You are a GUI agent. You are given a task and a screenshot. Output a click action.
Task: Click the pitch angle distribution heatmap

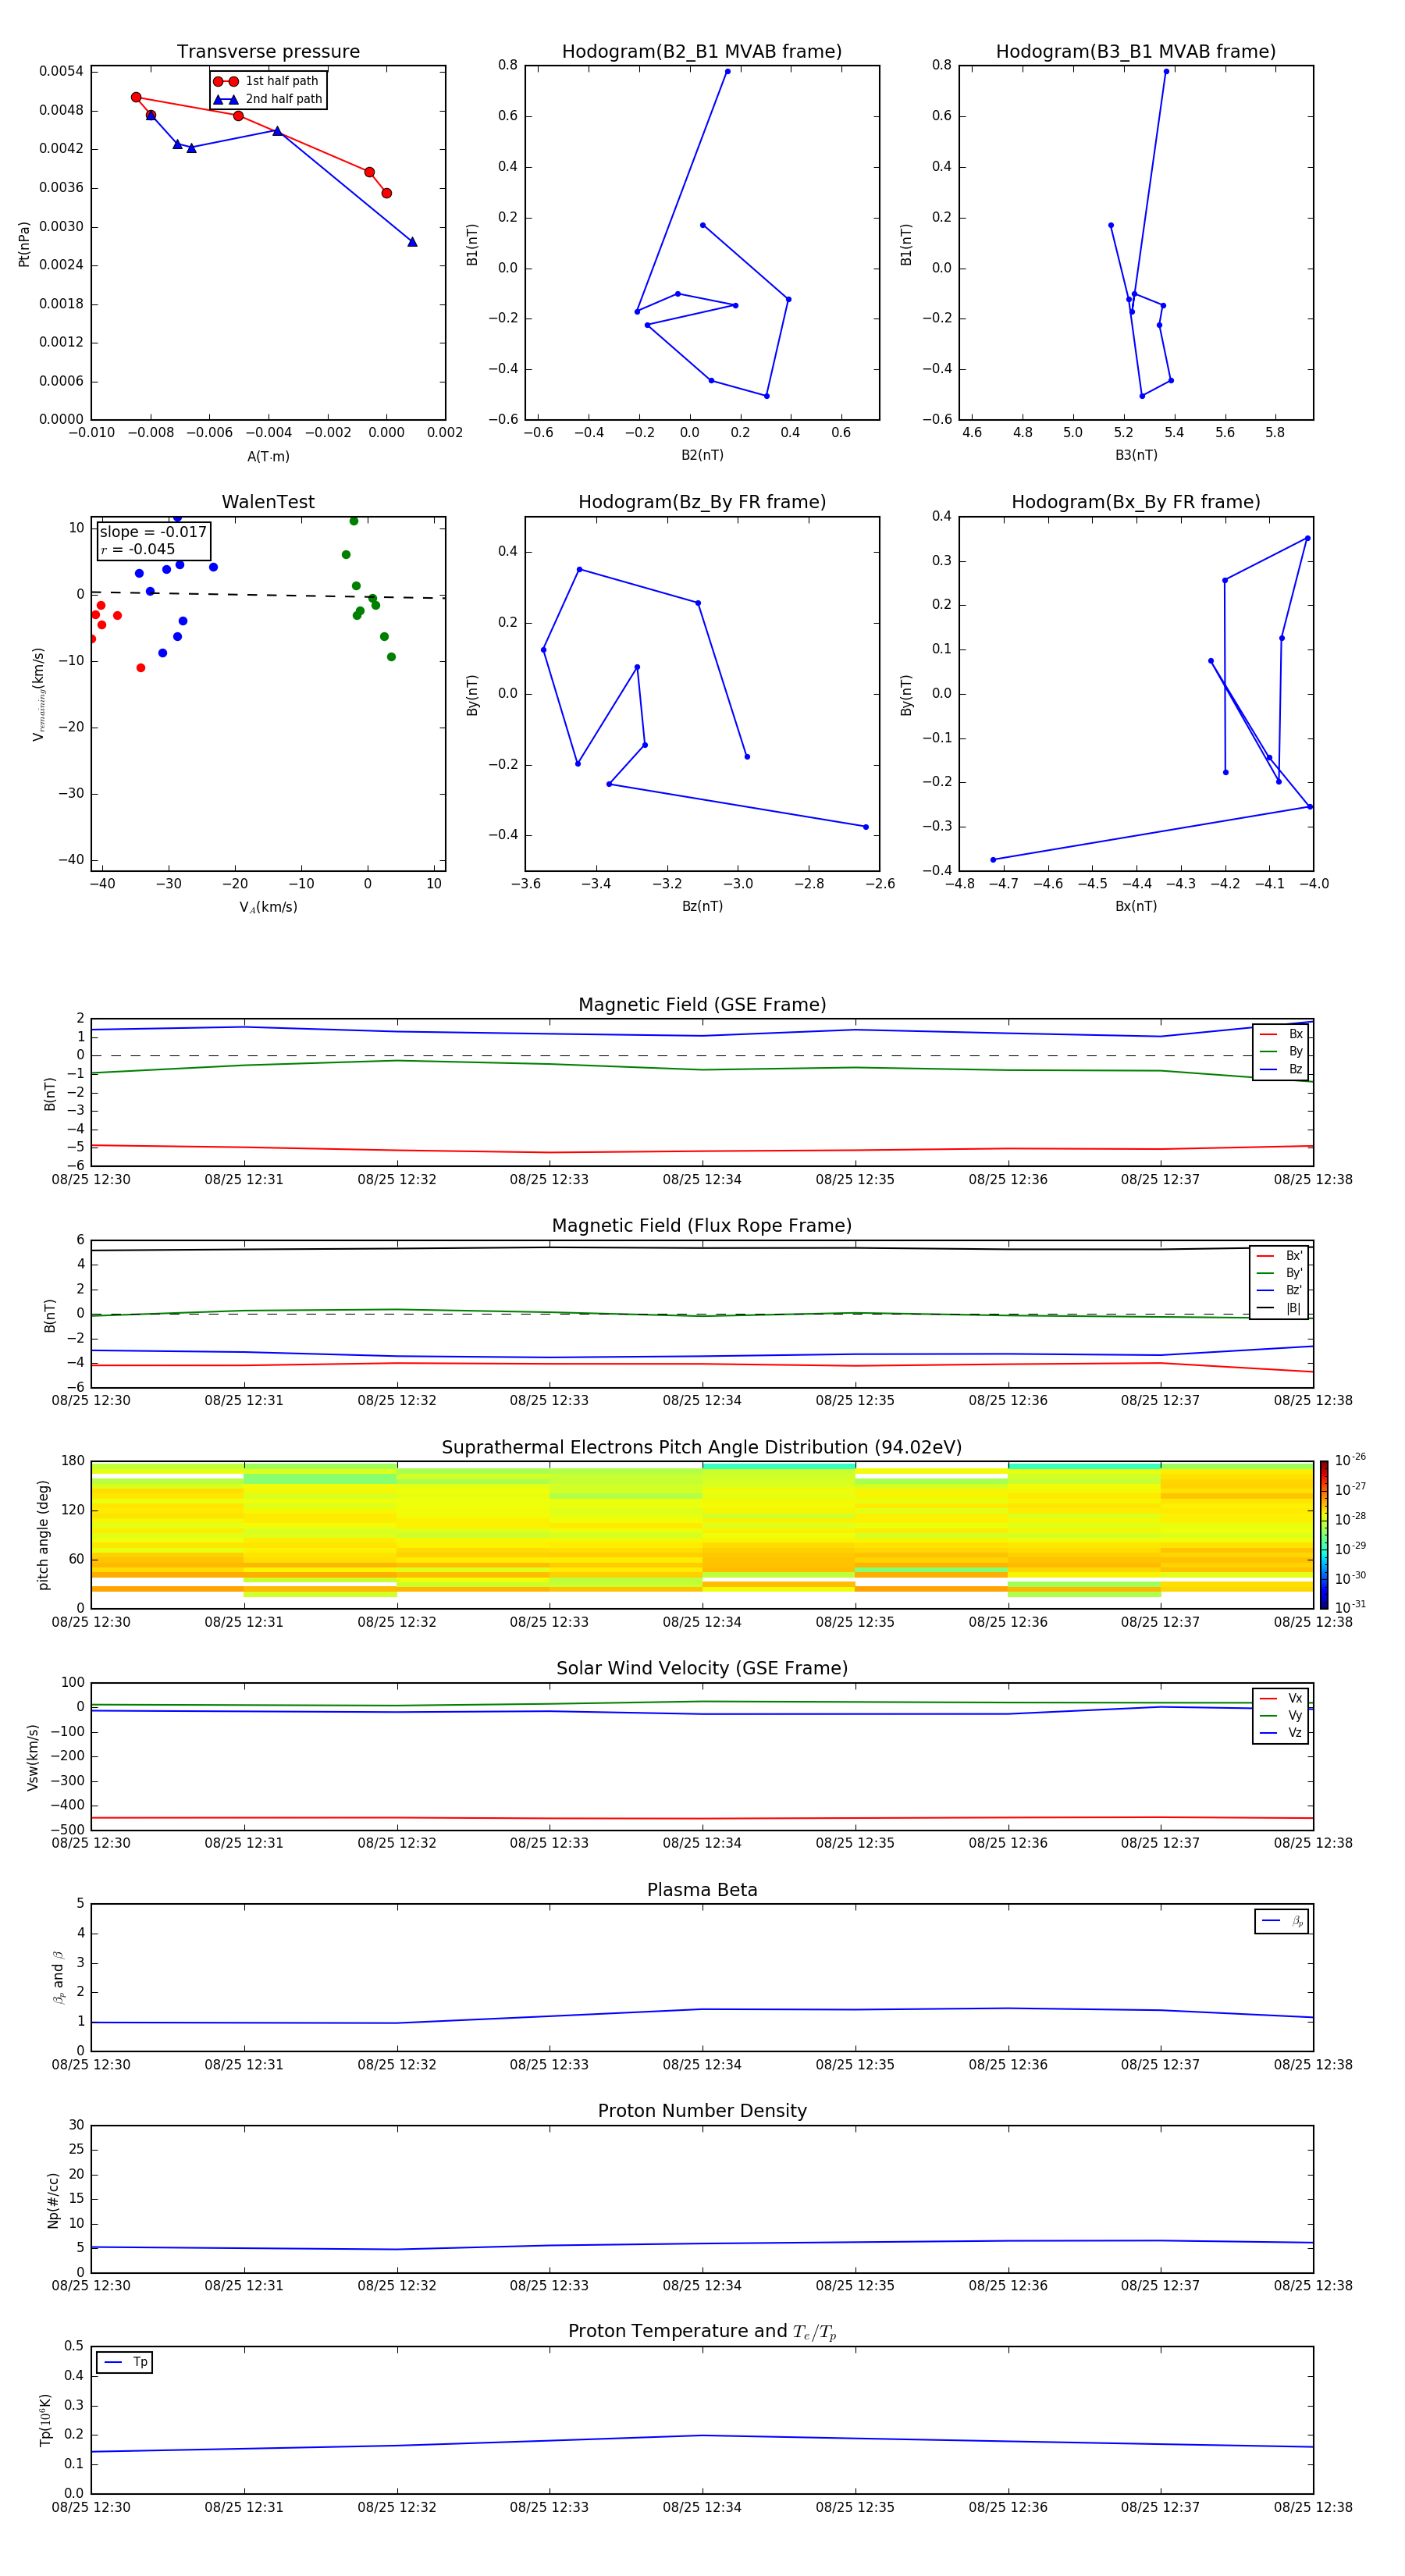click(702, 1535)
